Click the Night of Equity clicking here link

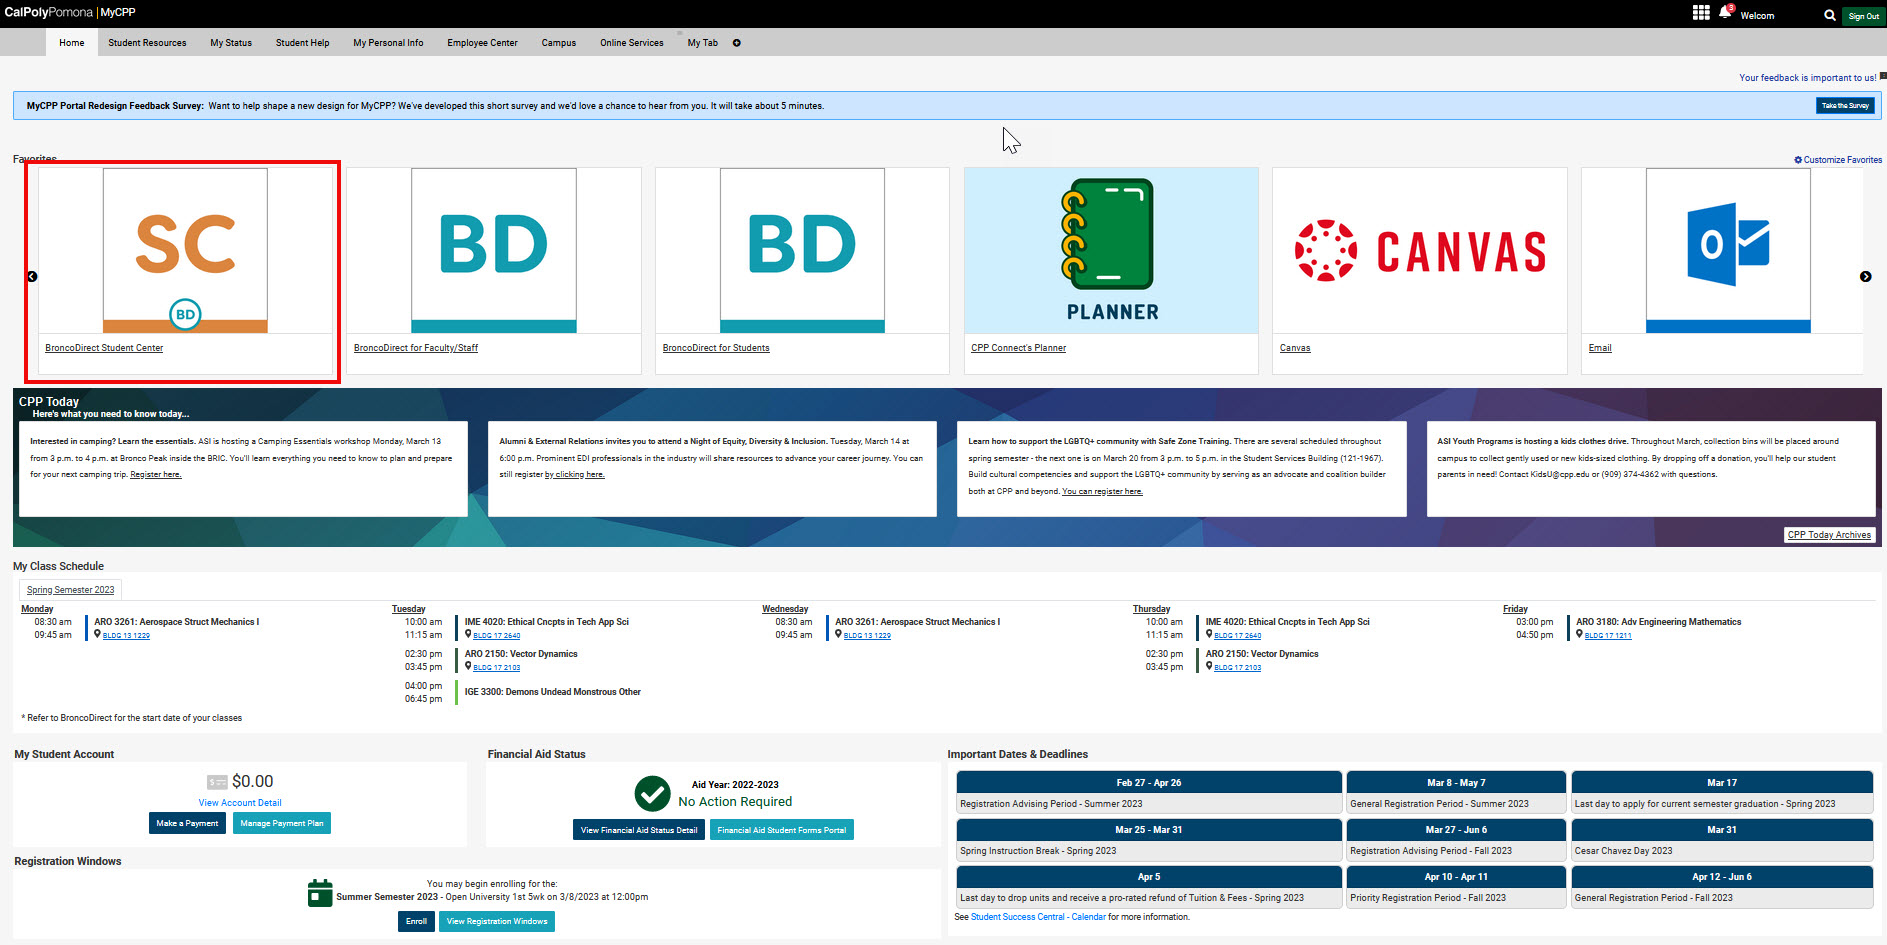coord(575,475)
